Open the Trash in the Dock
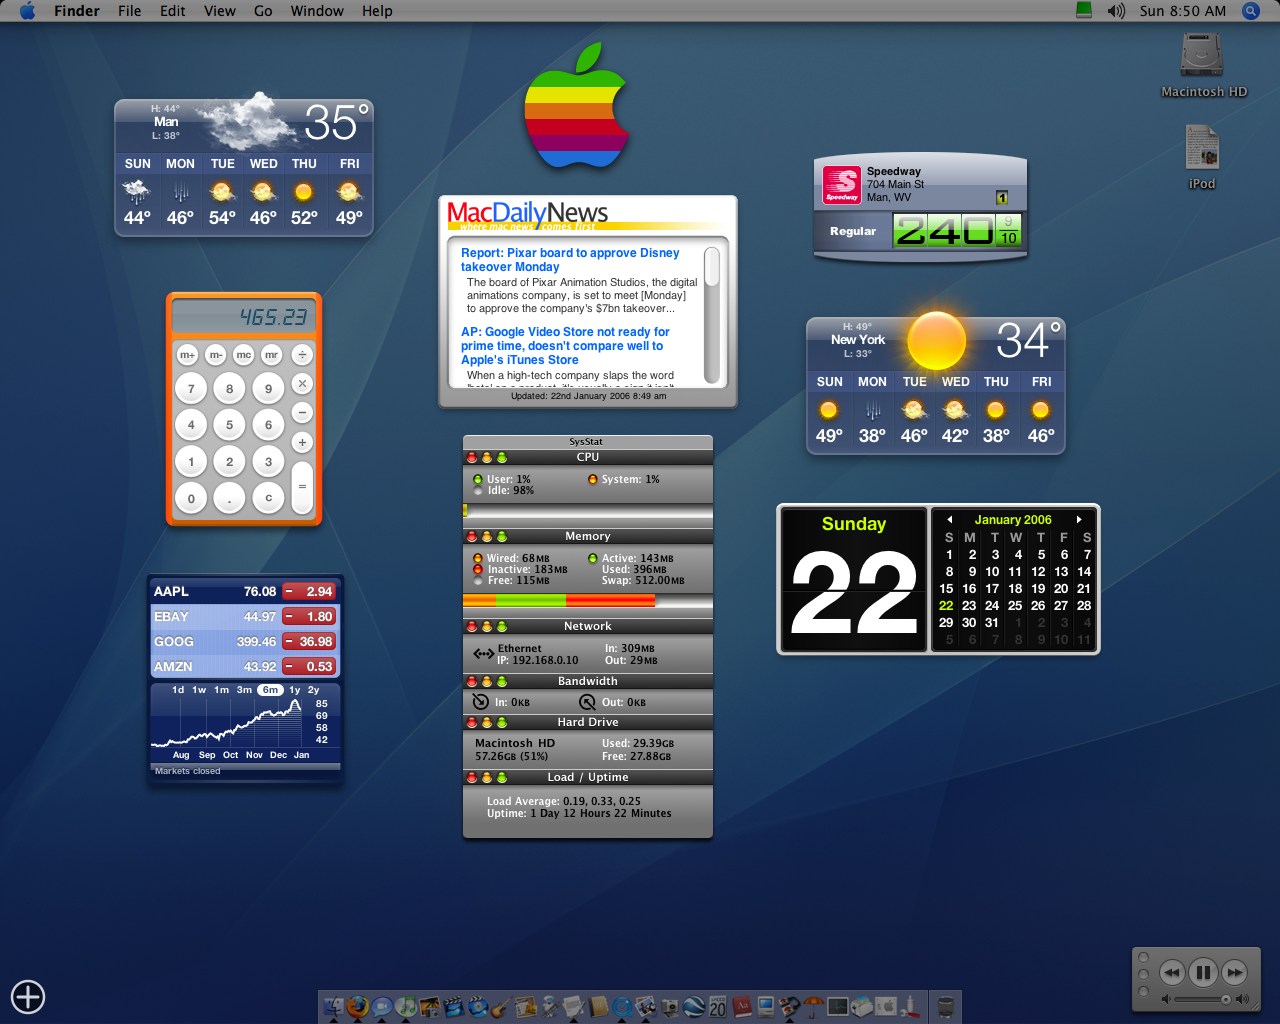The image size is (1280, 1024). [944, 1007]
